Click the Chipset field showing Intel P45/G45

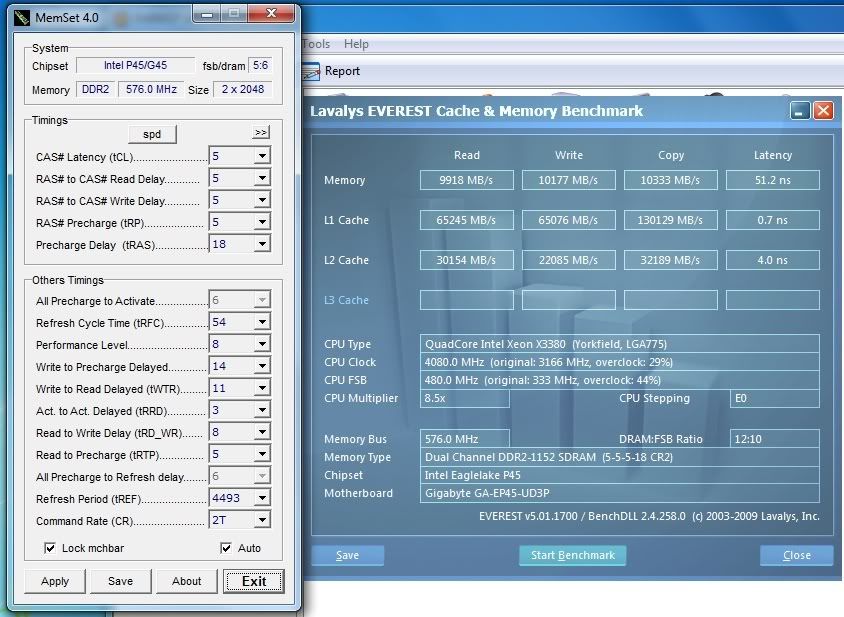click(x=136, y=66)
